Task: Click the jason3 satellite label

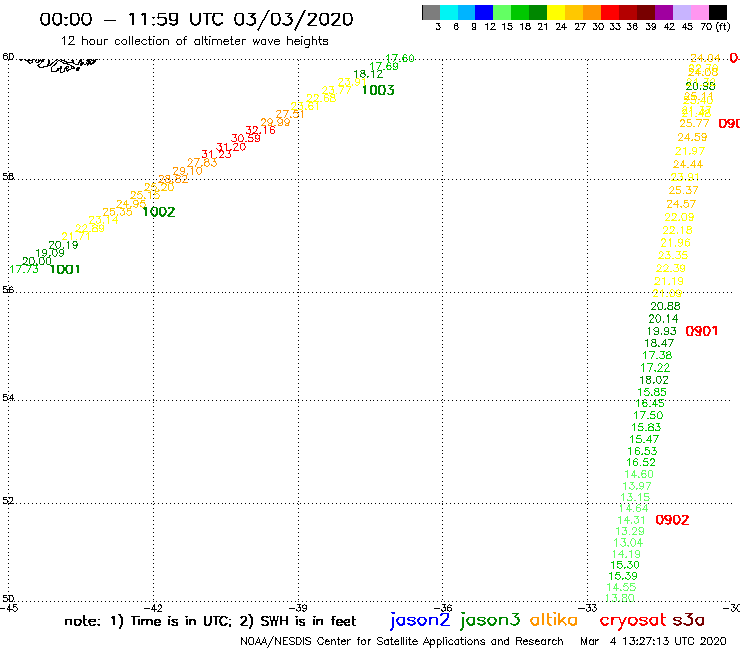Action: [x=490, y=620]
